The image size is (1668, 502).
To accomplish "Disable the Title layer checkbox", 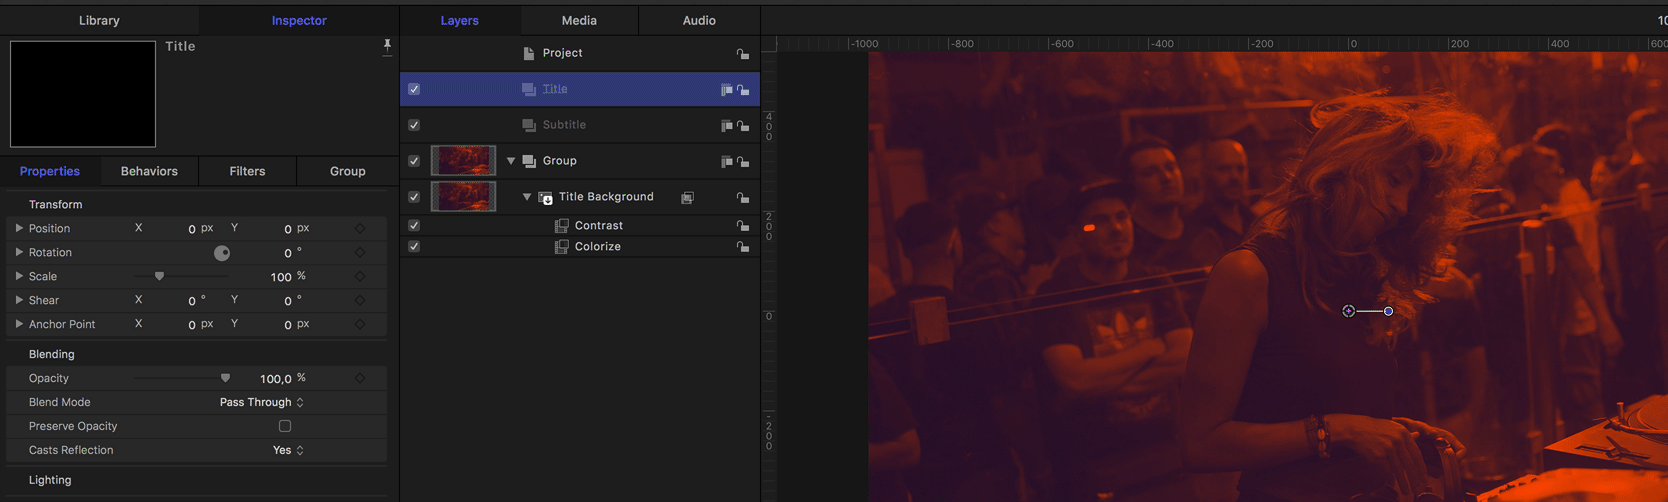I will tap(414, 89).
